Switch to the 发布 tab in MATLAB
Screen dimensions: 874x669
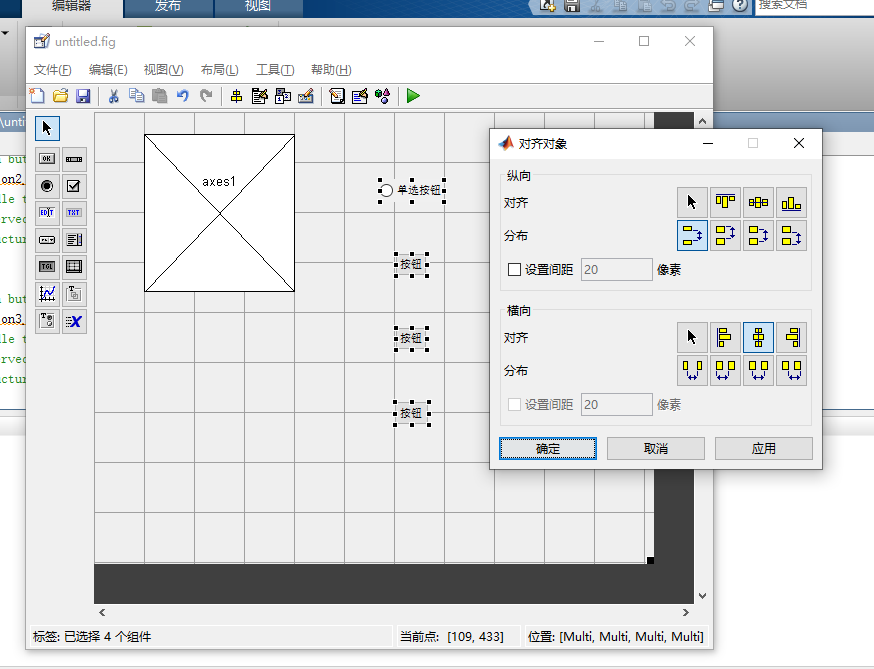click(x=168, y=7)
